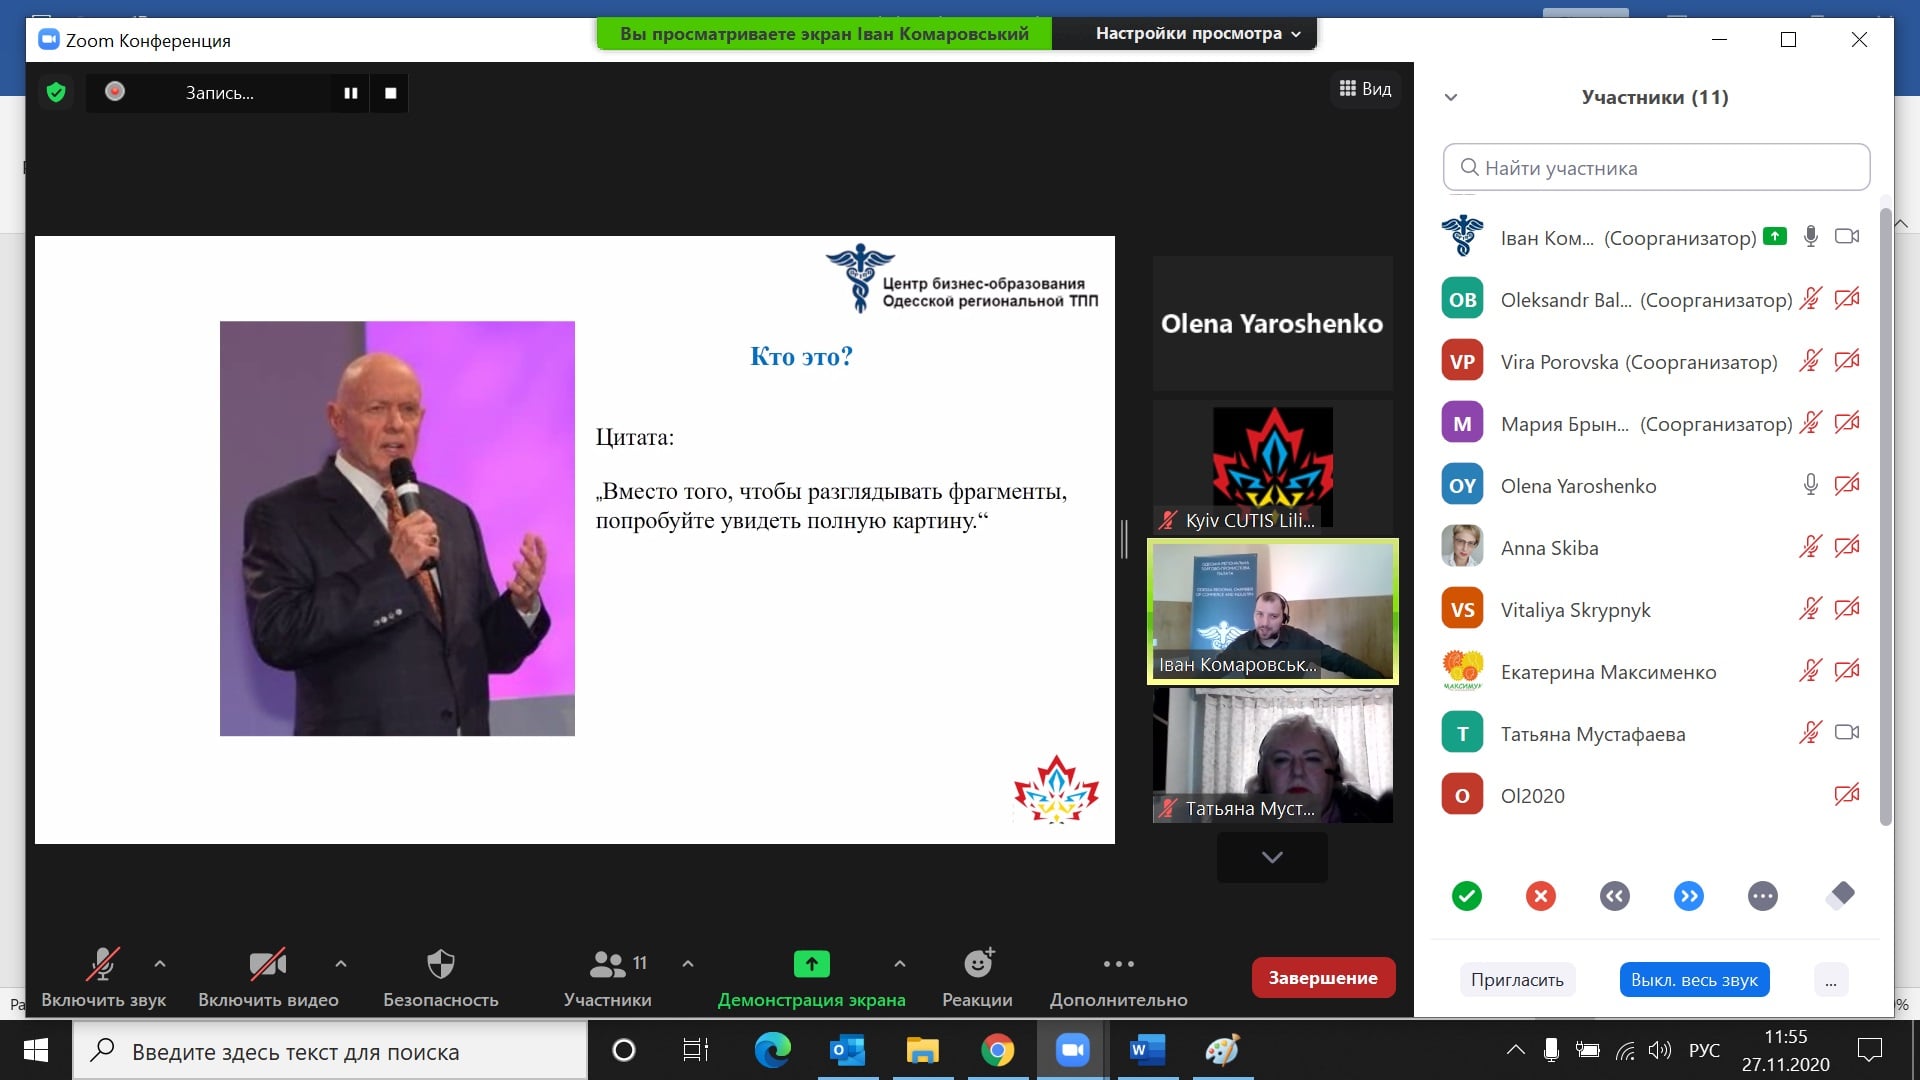The width and height of the screenshot is (1920, 1080).
Task: Click the blue Go Faster arrows icon
Action: tap(1688, 896)
